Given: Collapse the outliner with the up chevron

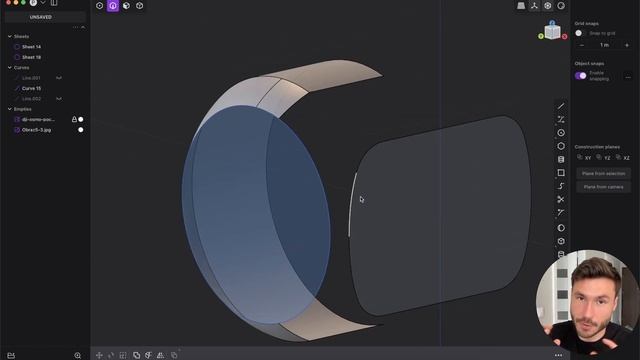Looking at the screenshot, I should click(x=83, y=27).
